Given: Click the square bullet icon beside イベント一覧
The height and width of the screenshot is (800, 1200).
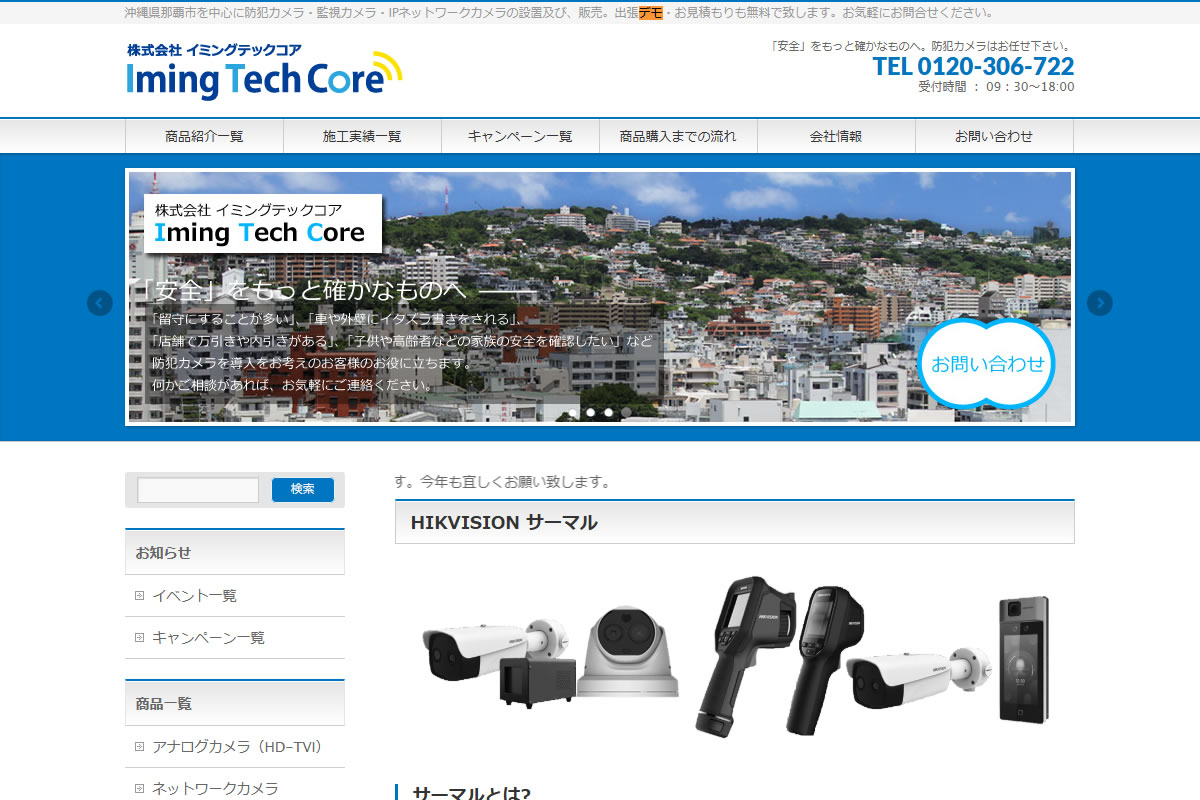Looking at the screenshot, I should pos(140,596).
